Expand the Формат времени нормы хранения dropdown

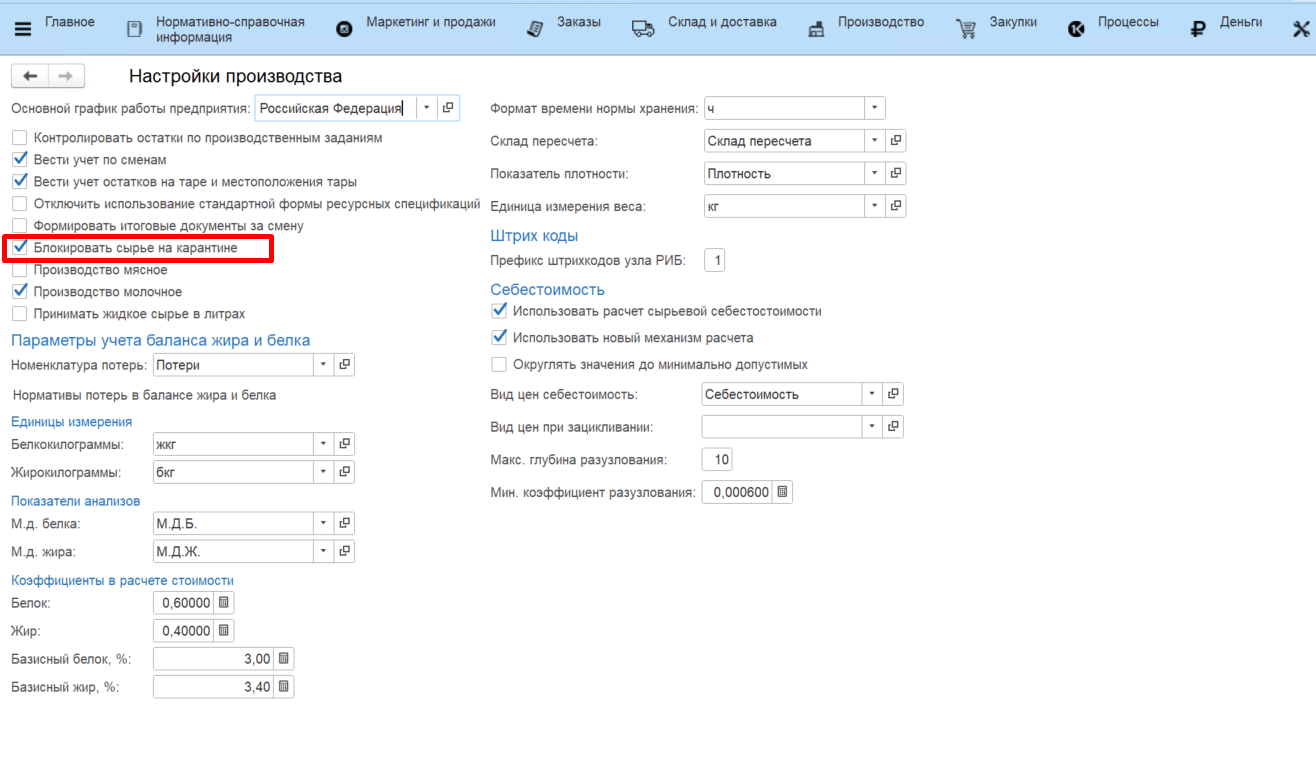tap(875, 108)
